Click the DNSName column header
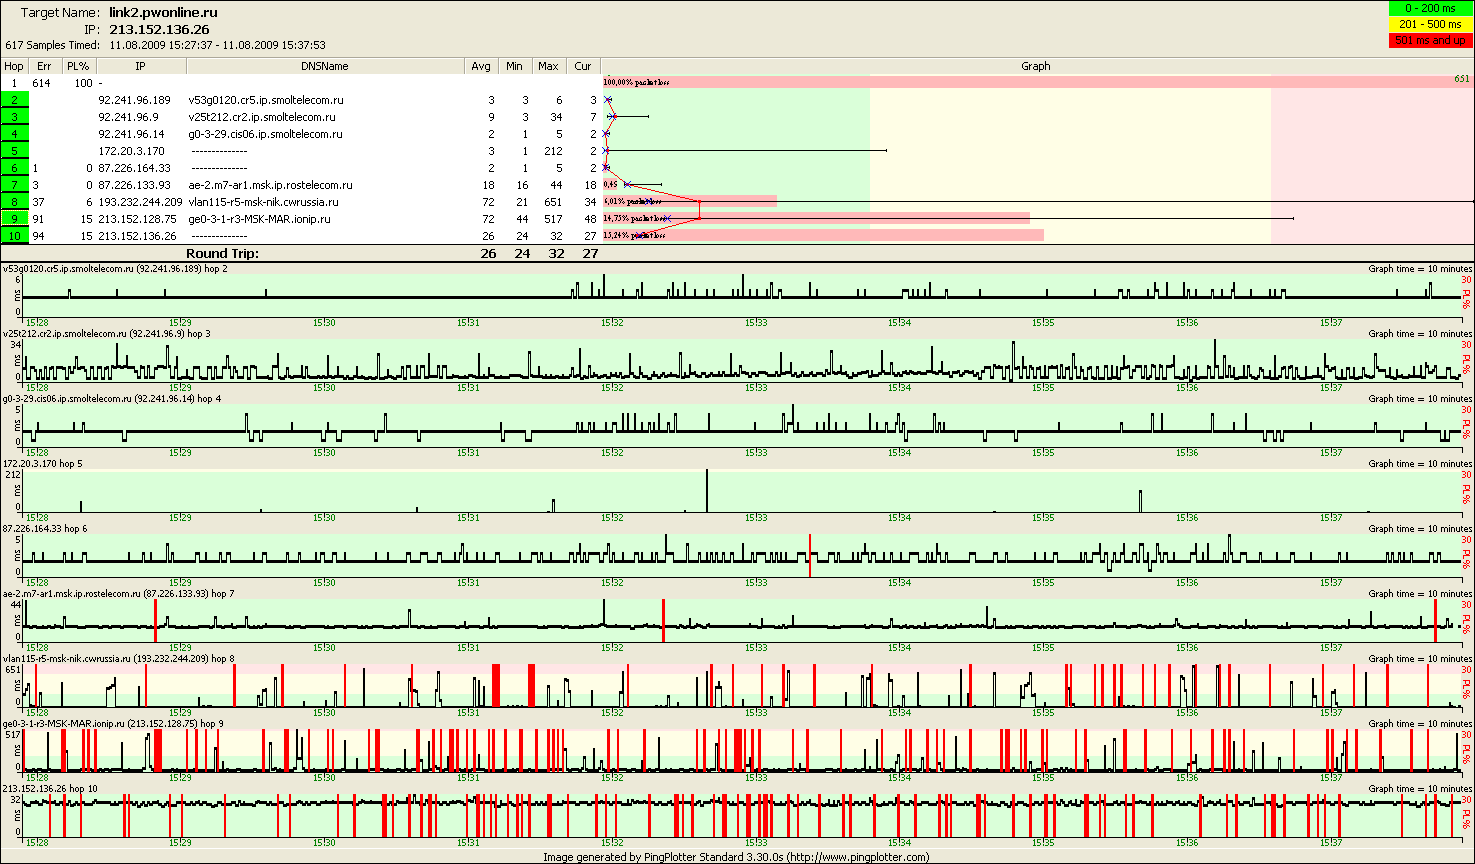The width and height of the screenshot is (1475, 864). 325,66
